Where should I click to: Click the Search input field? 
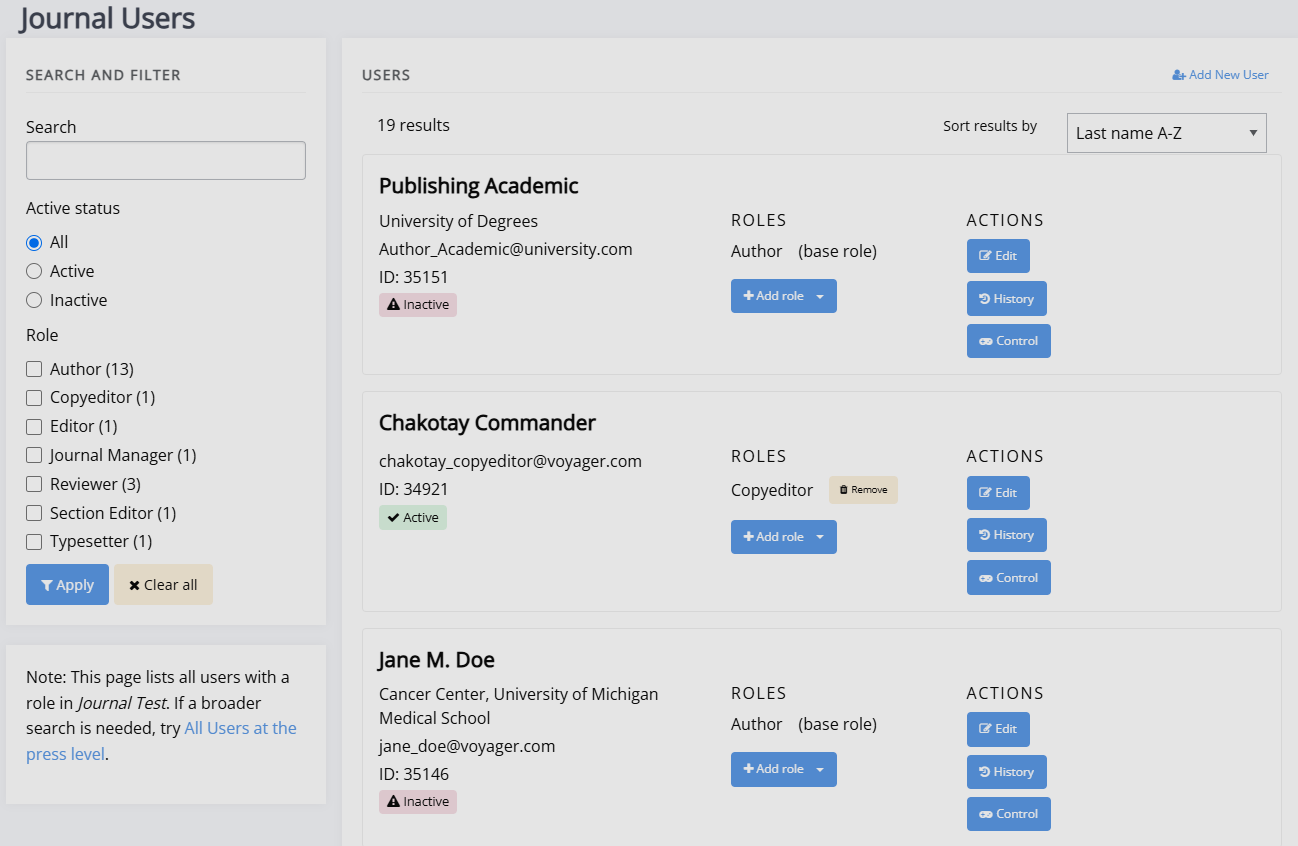pos(166,160)
